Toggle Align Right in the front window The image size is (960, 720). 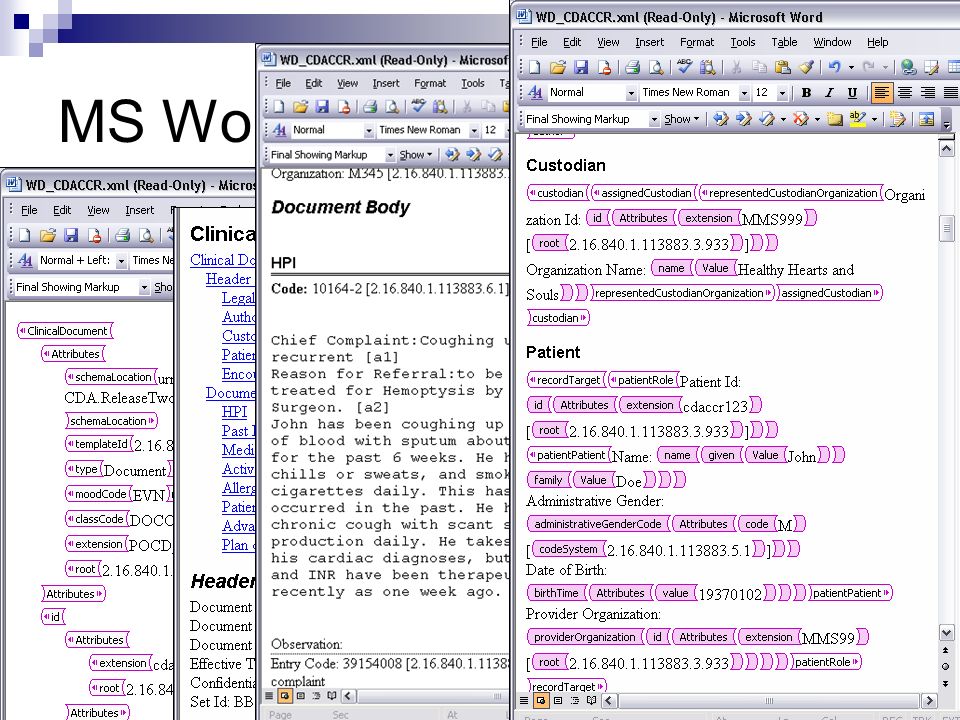tap(928, 92)
